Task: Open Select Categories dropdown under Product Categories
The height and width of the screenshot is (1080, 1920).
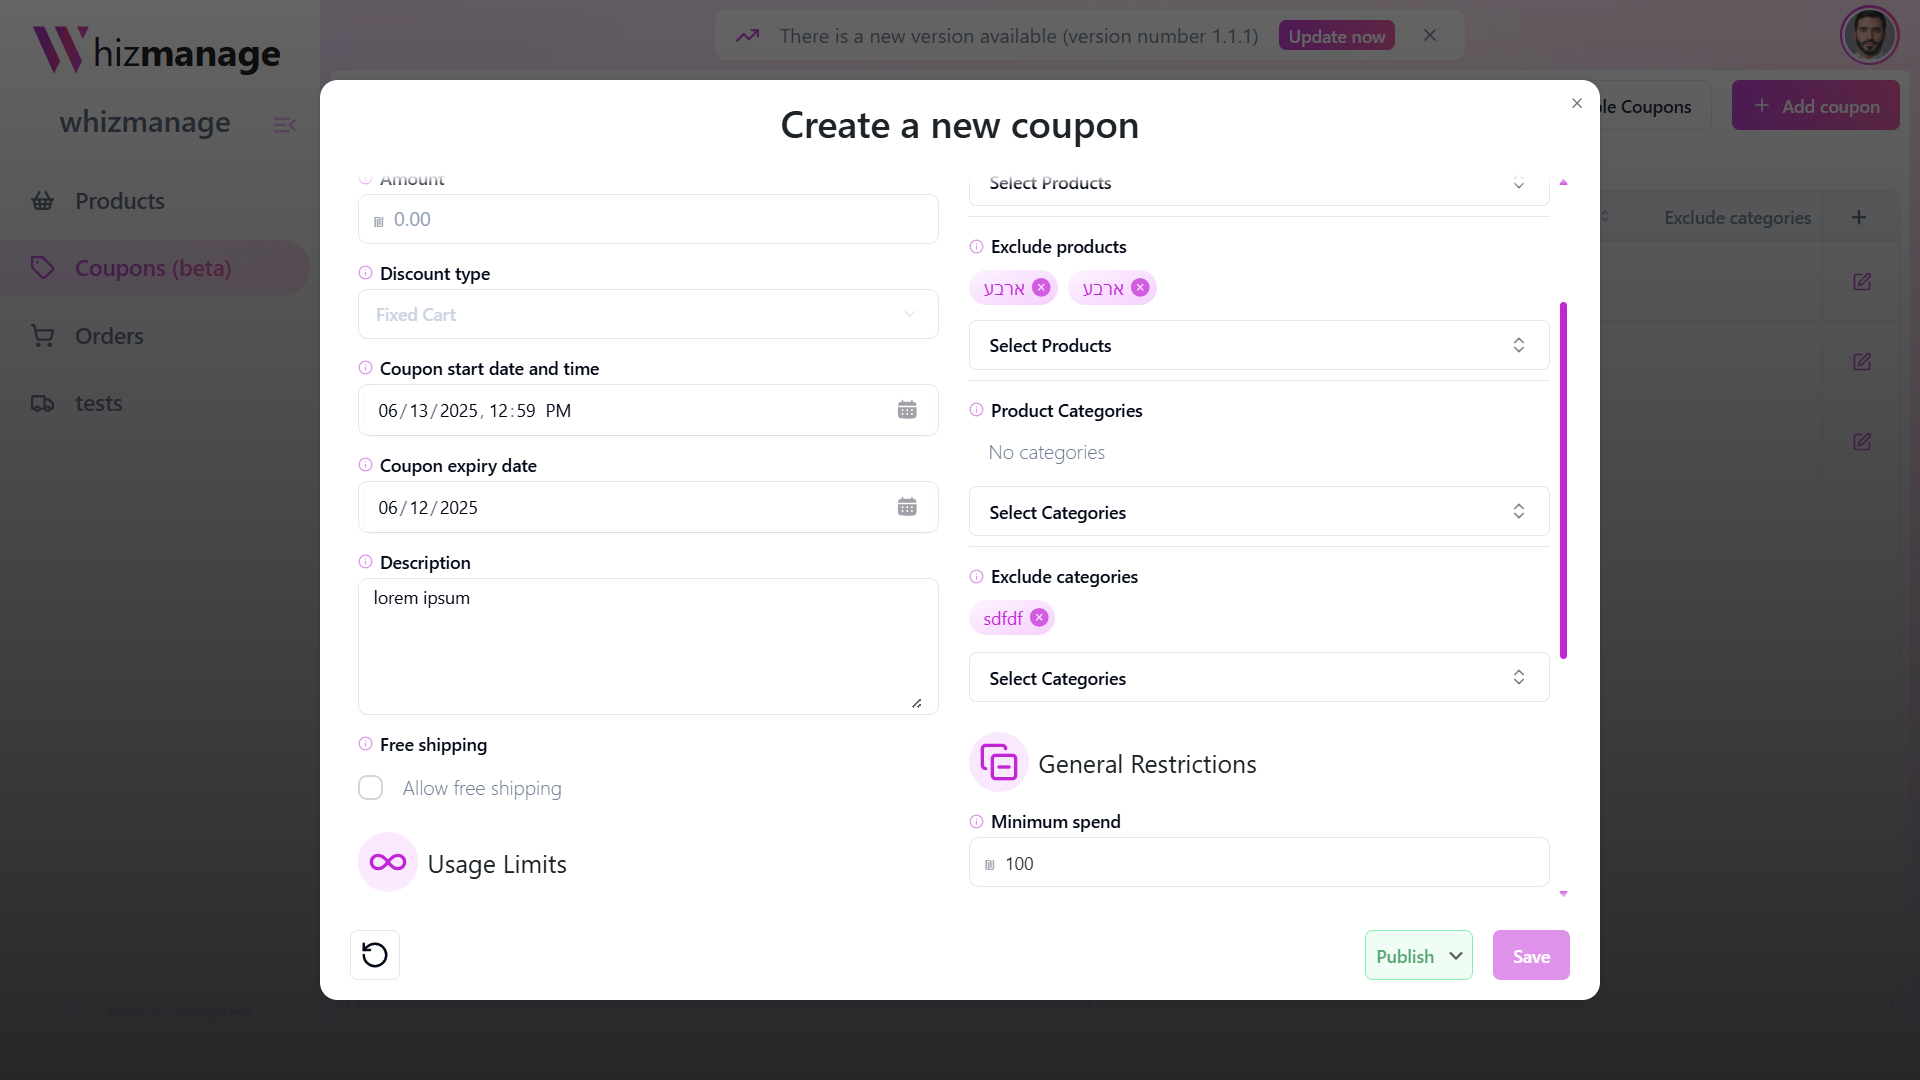Action: click(x=1258, y=512)
